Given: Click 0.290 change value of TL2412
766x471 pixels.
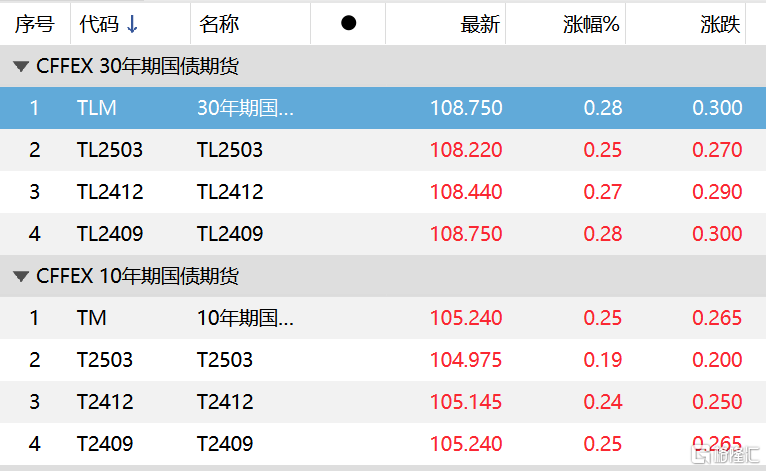Looking at the screenshot, I should click(x=717, y=192).
